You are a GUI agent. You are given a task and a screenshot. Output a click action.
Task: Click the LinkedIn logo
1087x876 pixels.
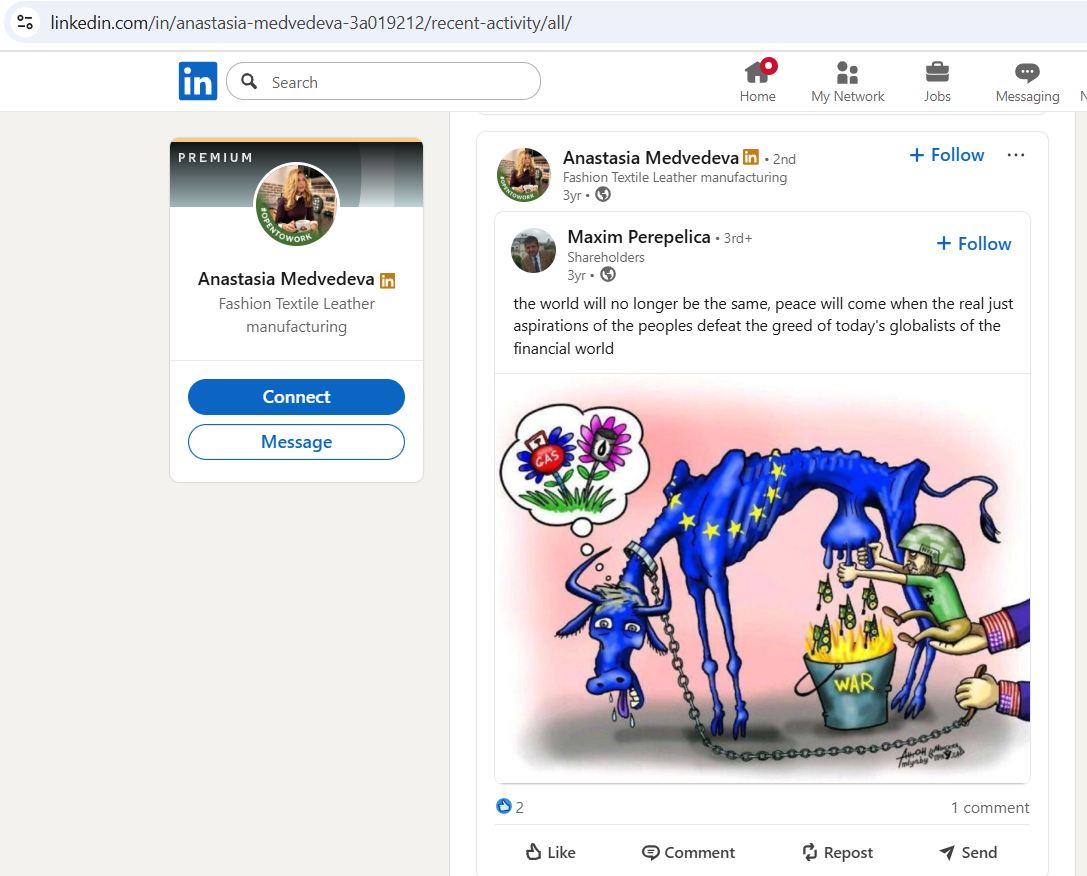coord(197,81)
